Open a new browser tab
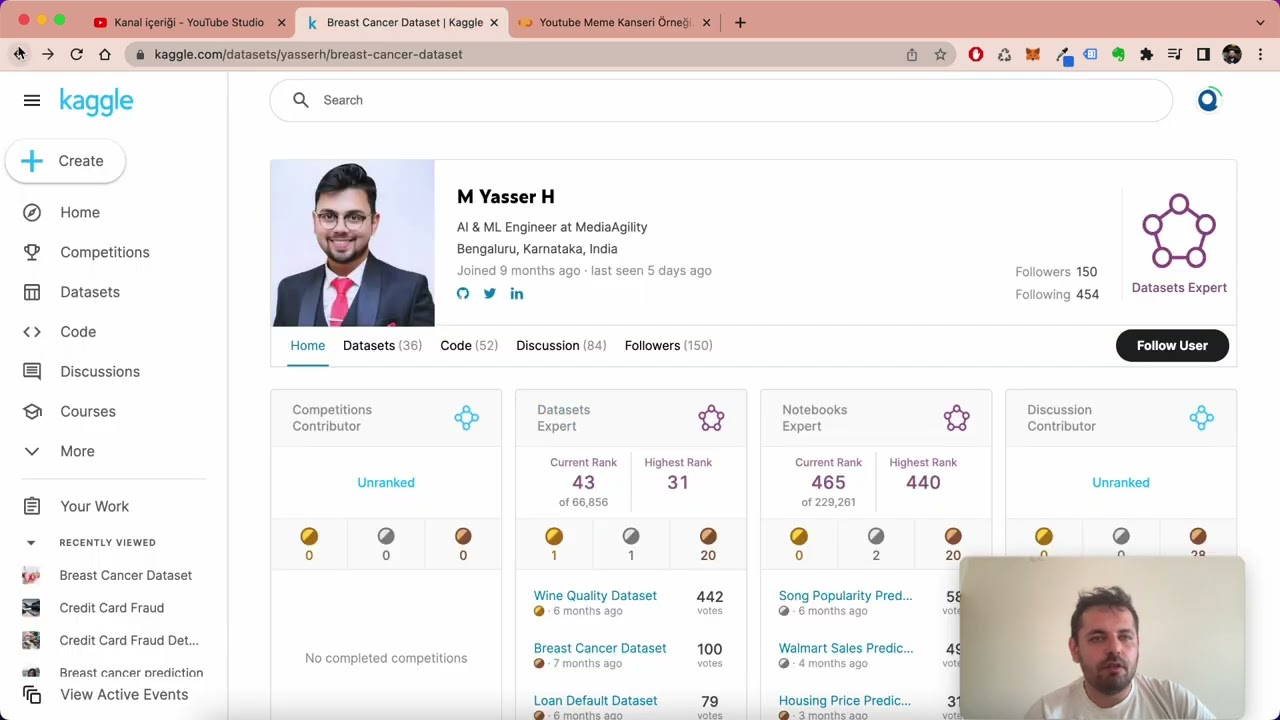1280x720 pixels. click(x=740, y=22)
